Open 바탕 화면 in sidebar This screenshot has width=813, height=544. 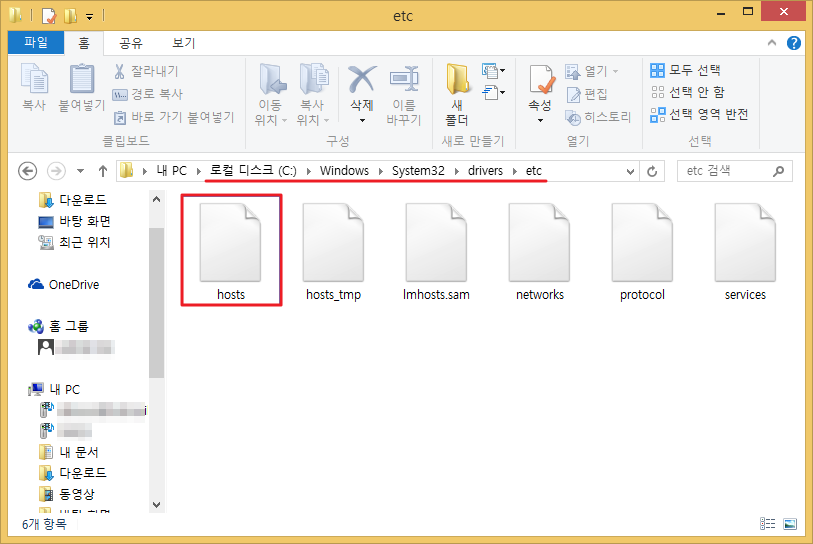75,221
